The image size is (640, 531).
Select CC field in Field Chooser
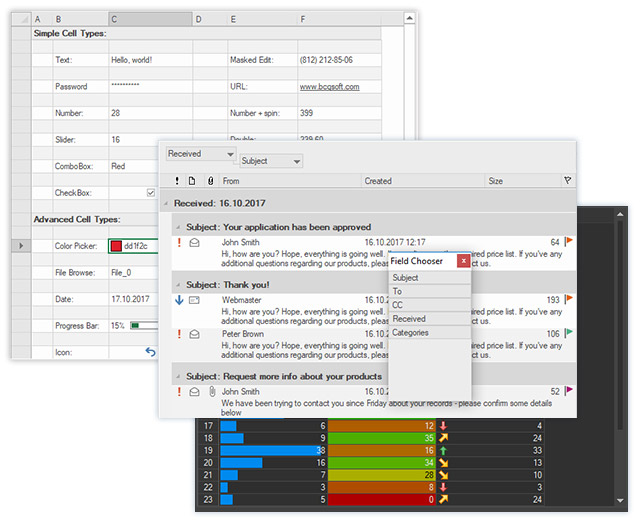[428, 305]
